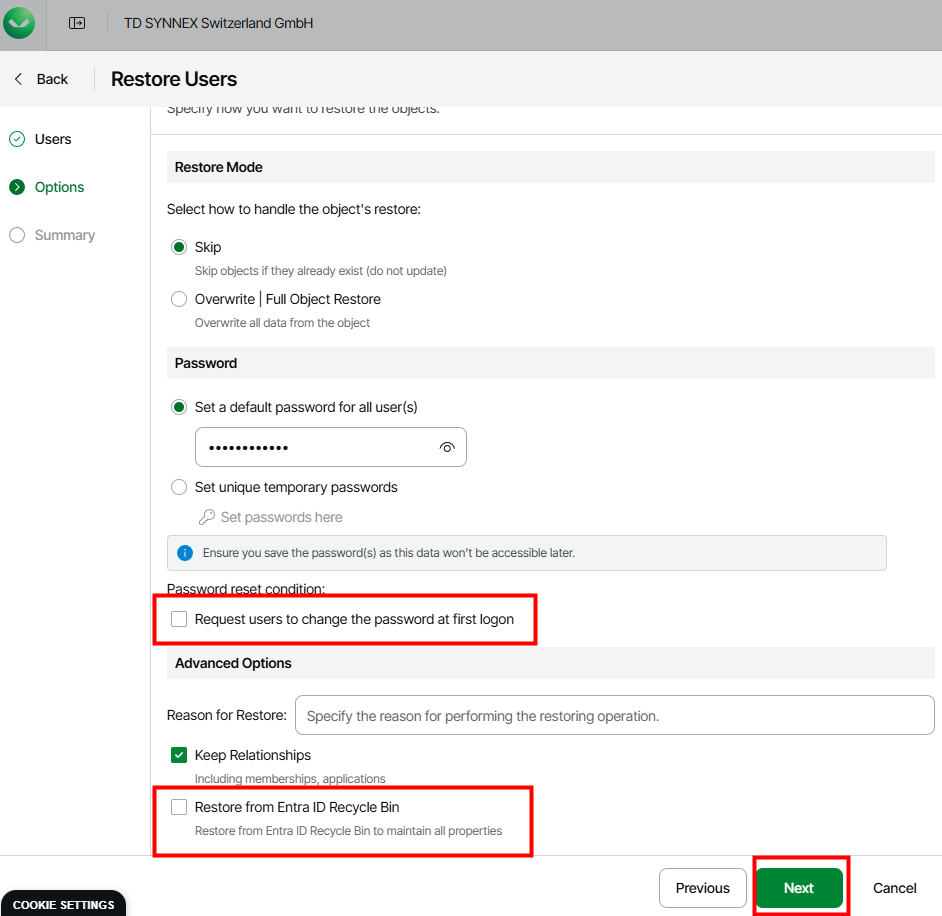Click the green Veeam logo icon
The width and height of the screenshot is (942, 916).
tap(19, 22)
